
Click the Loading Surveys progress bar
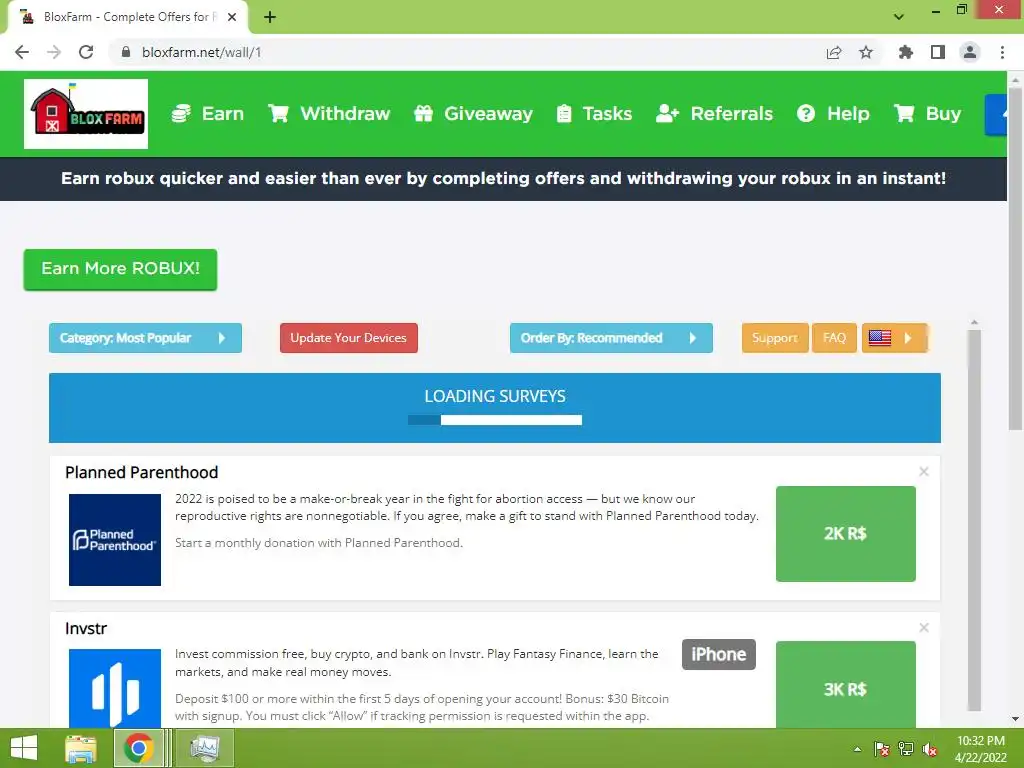[495, 420]
